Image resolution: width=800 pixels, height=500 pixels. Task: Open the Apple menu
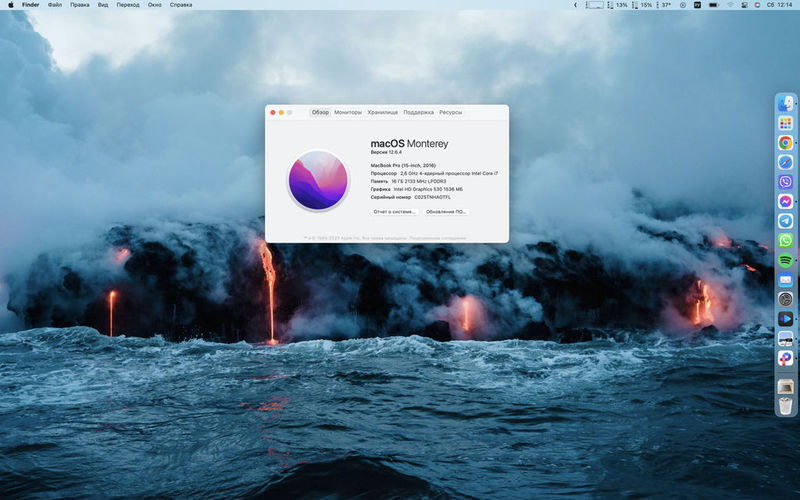11,5
